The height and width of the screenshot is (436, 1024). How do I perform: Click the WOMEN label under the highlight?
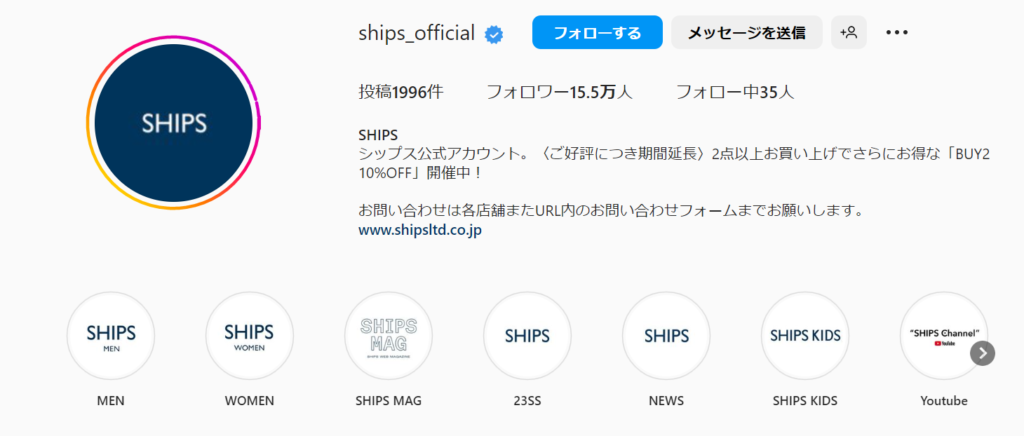249,401
